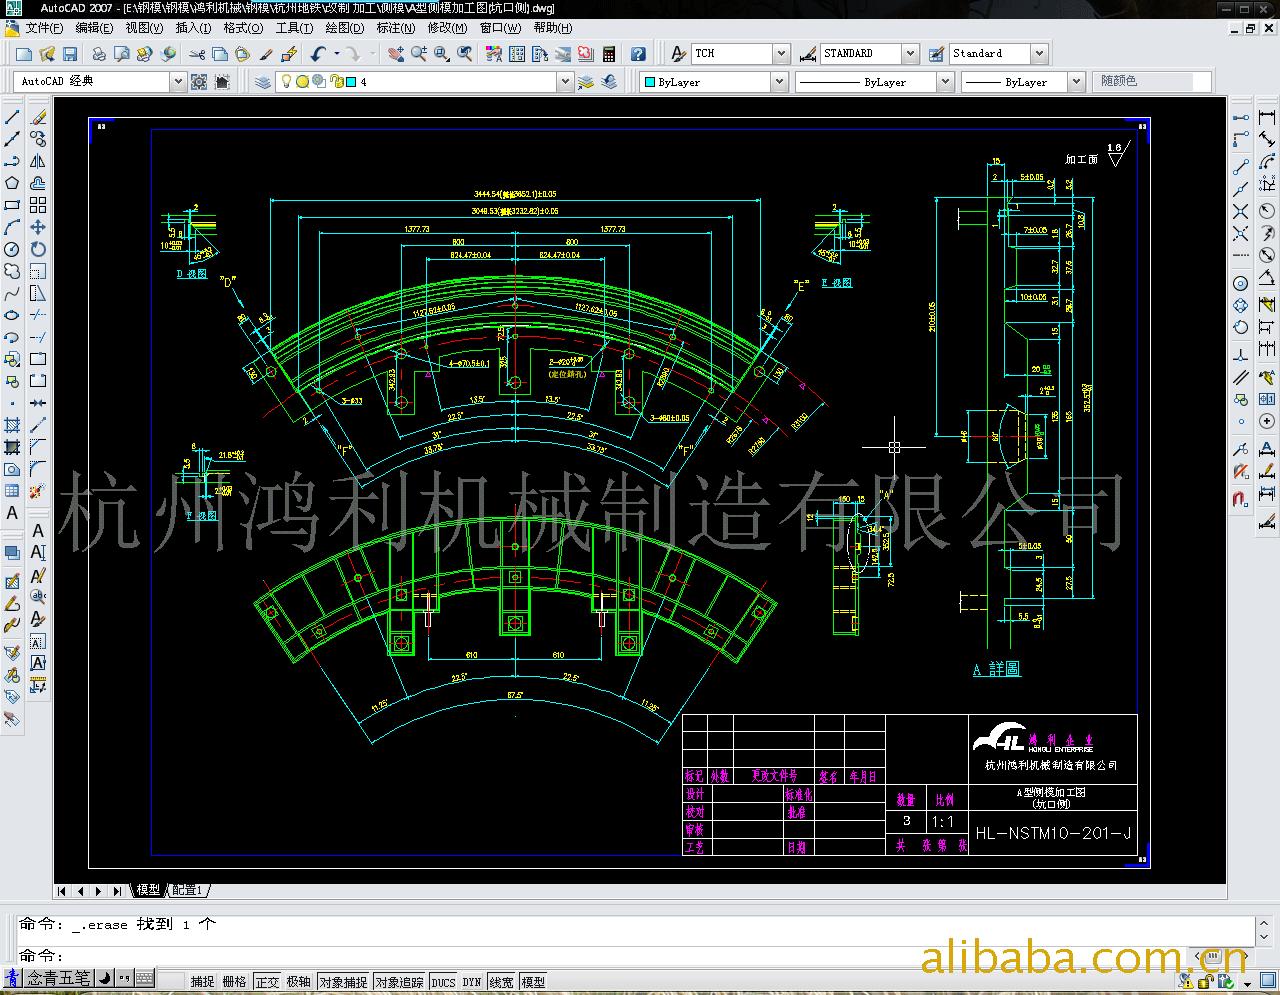Expand the undo history dropdown arrow

[337, 54]
